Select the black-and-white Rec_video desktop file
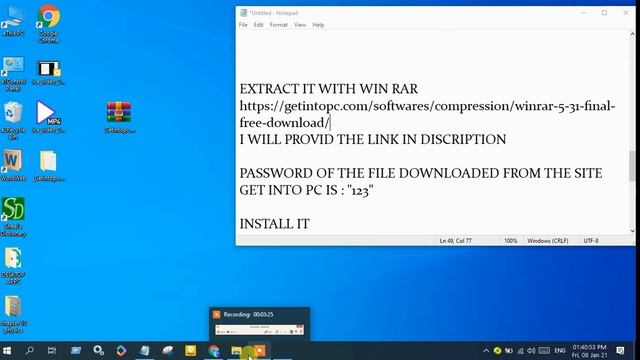 pyautogui.click(x=49, y=73)
